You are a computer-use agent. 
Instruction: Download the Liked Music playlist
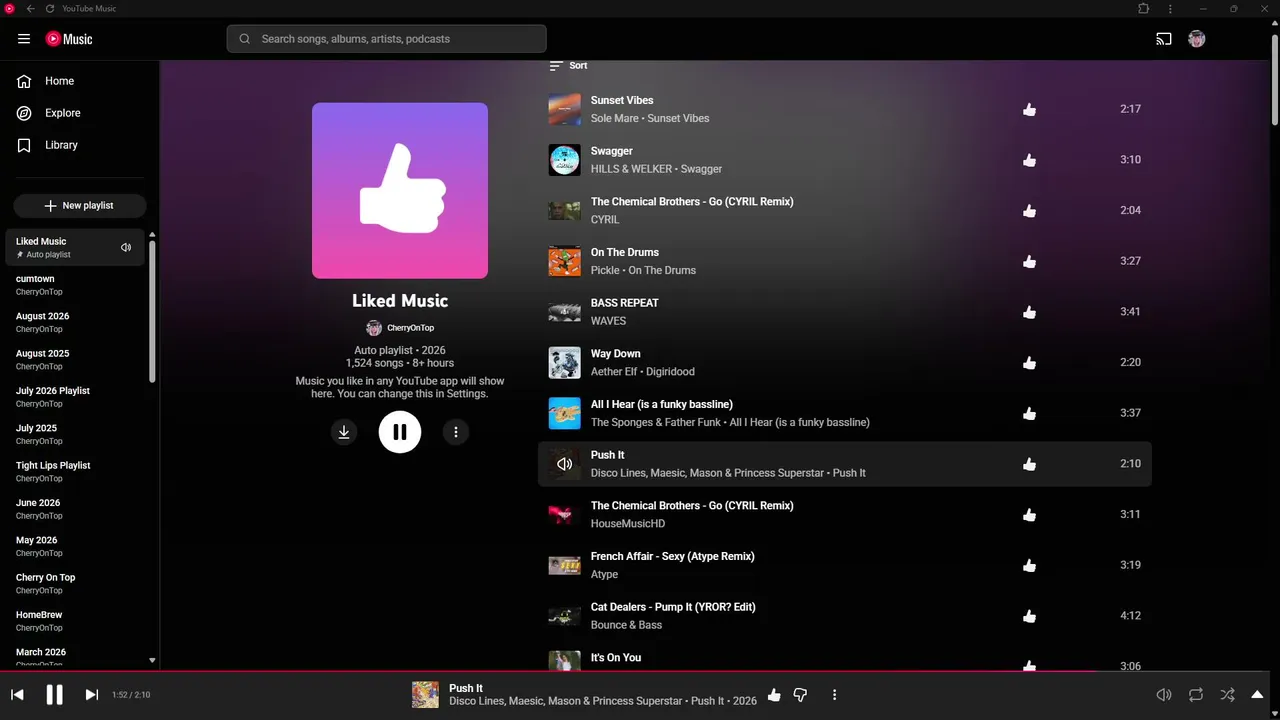[x=344, y=432]
